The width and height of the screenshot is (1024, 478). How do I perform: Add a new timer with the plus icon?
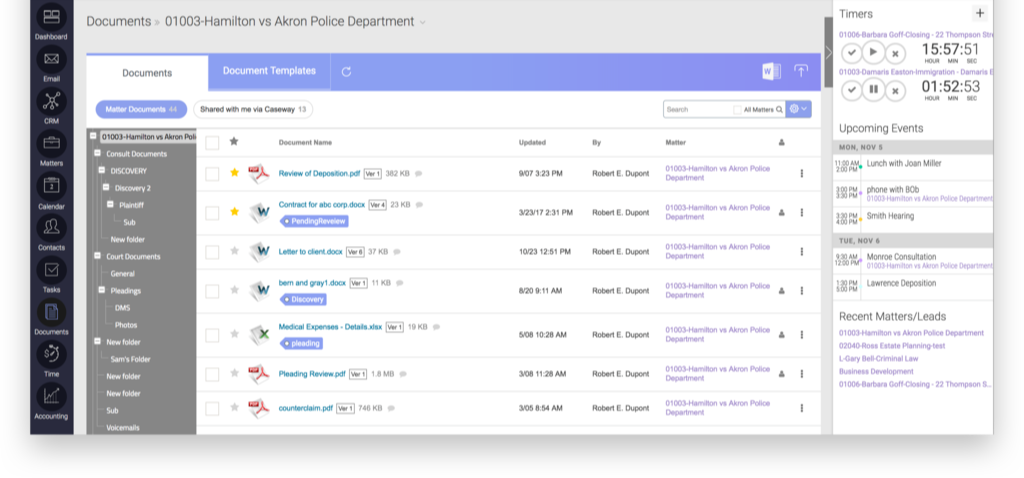click(979, 13)
